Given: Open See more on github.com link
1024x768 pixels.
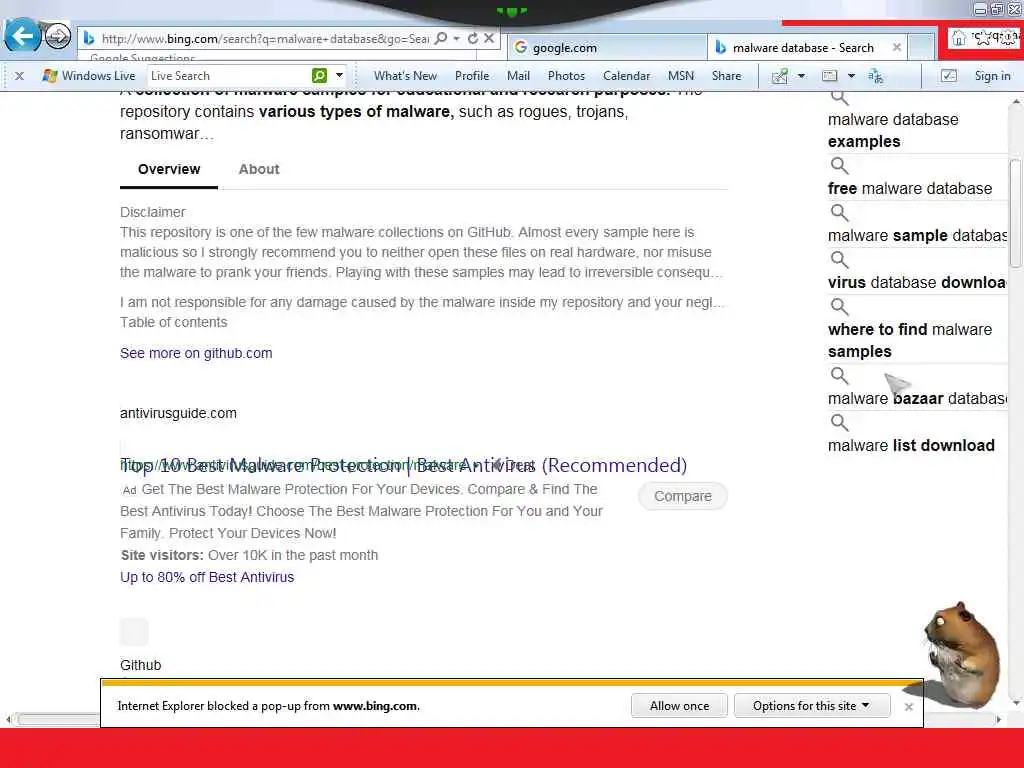Looking at the screenshot, I should (196, 353).
